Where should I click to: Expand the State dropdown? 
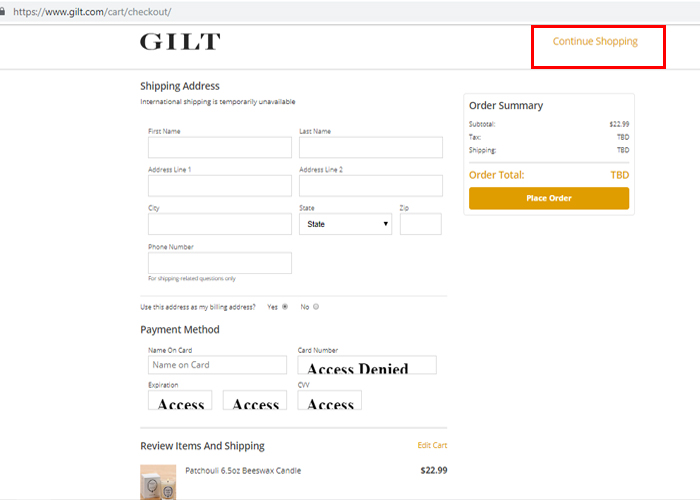pyautogui.click(x=346, y=224)
